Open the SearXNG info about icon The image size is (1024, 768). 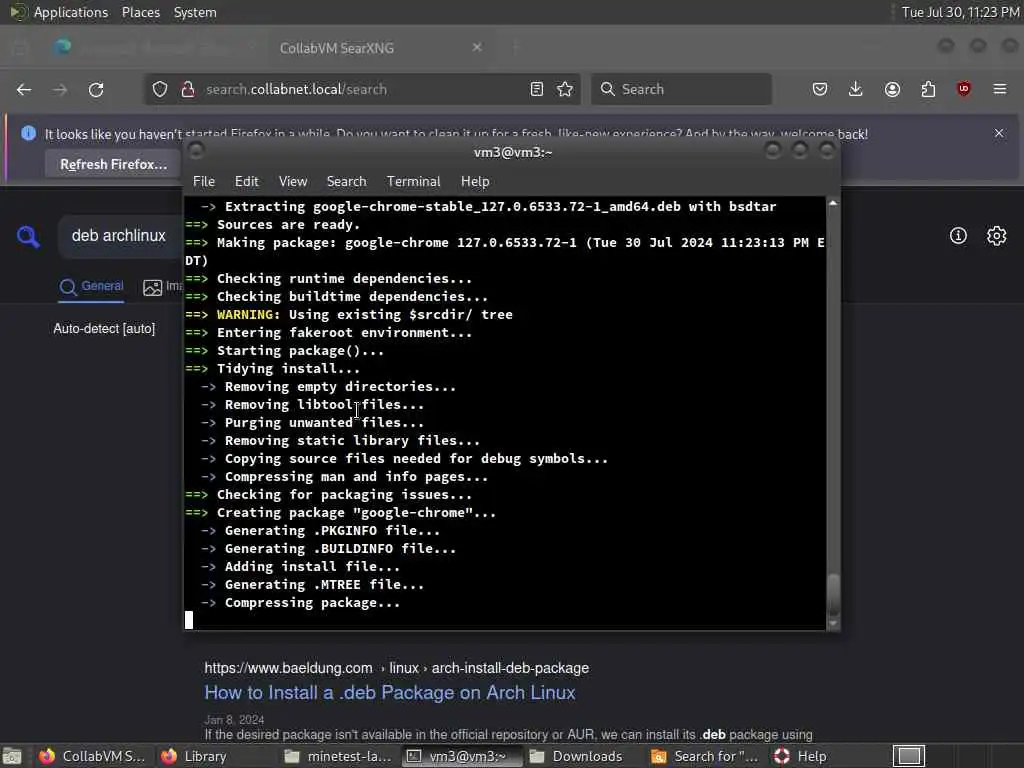click(x=958, y=236)
